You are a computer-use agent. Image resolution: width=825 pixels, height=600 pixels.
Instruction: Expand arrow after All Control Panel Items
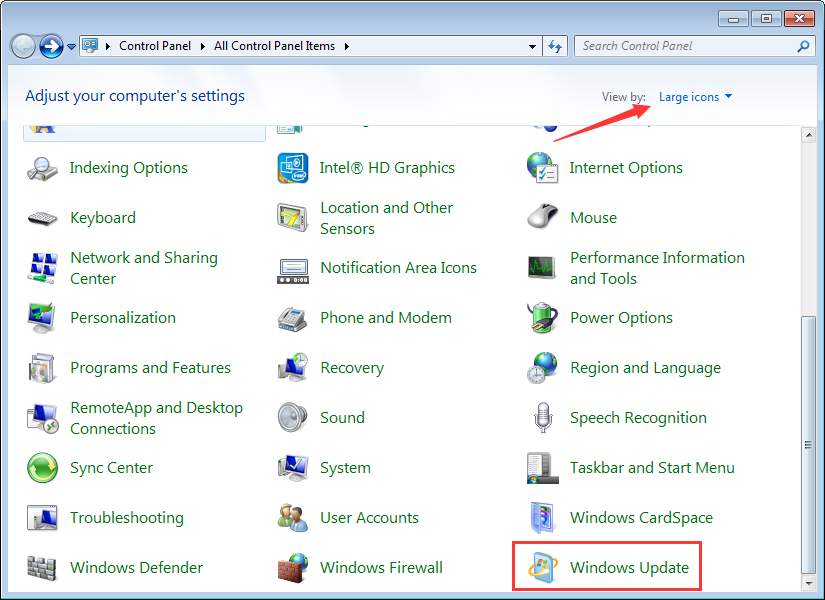[x=347, y=46]
